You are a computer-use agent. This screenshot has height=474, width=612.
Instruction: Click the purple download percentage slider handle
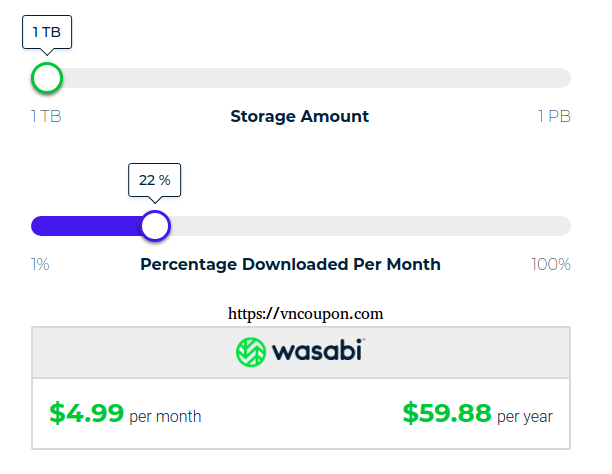pos(155,226)
